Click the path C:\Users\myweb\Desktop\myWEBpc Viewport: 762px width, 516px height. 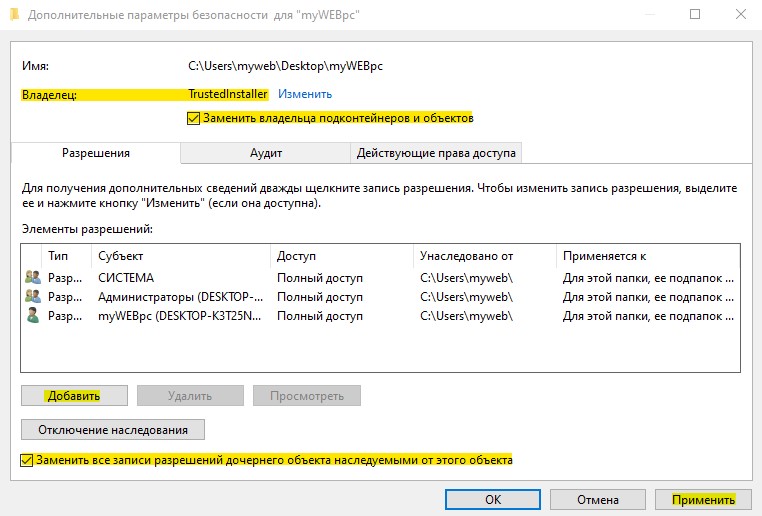(x=285, y=66)
